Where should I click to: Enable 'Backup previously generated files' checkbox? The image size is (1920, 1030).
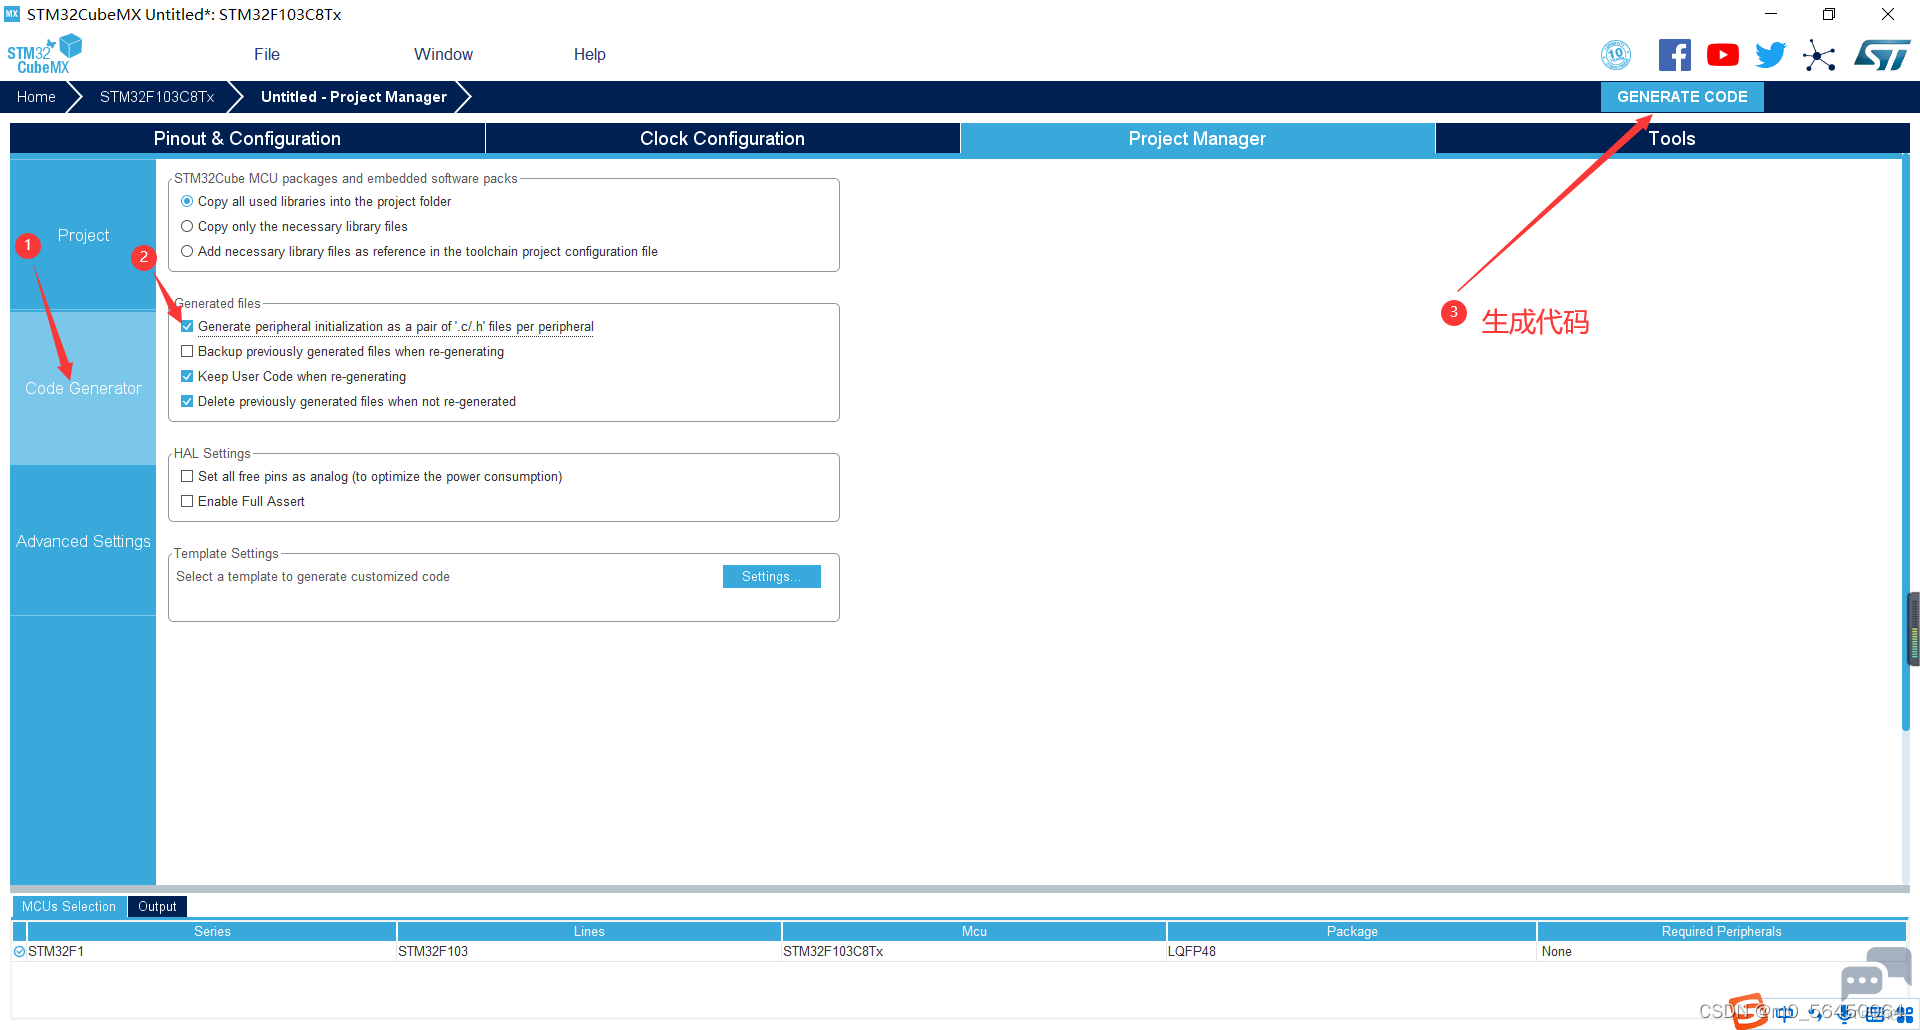[187, 352]
